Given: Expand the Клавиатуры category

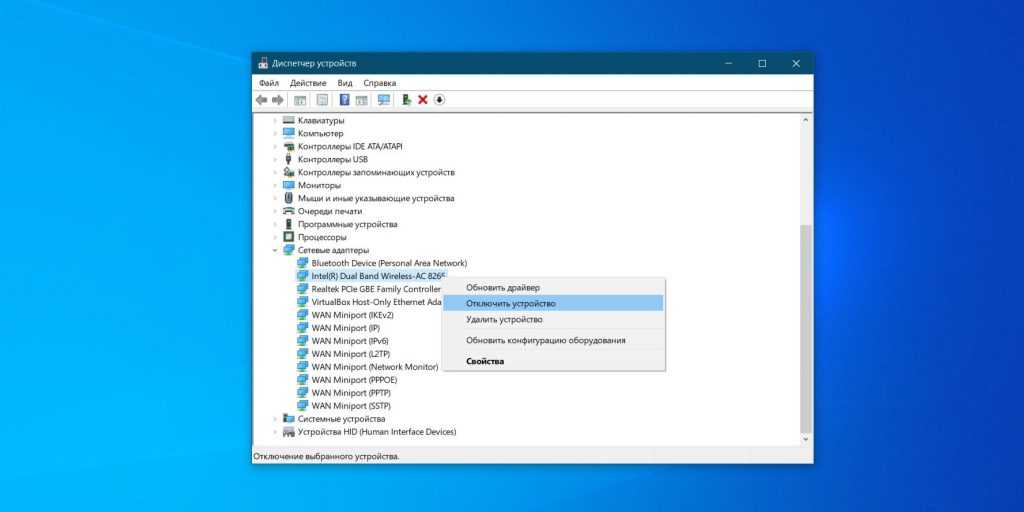Looking at the screenshot, I should click(275, 120).
